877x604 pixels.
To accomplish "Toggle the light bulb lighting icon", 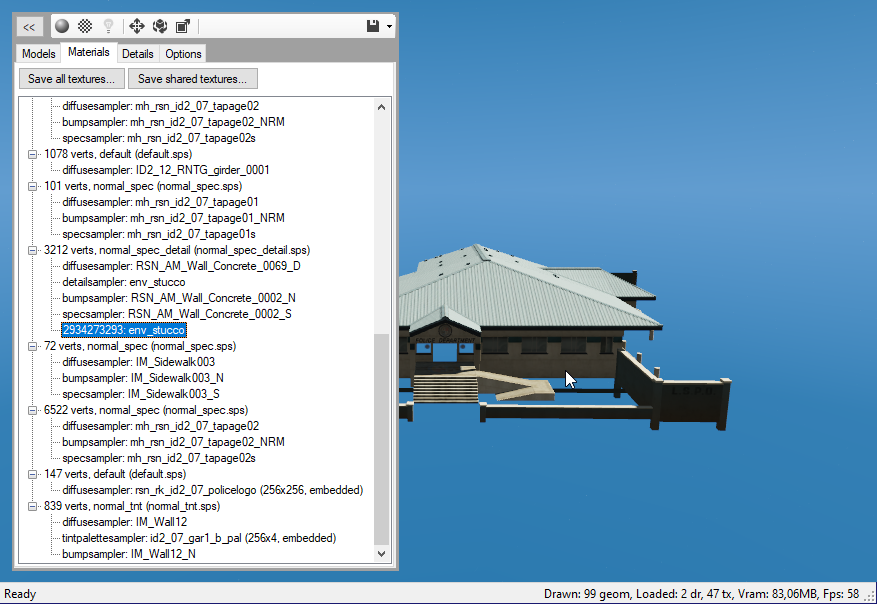I will [109, 25].
